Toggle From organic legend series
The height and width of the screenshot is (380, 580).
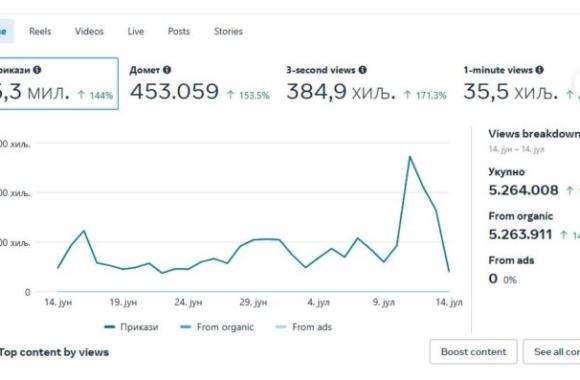(x=217, y=327)
